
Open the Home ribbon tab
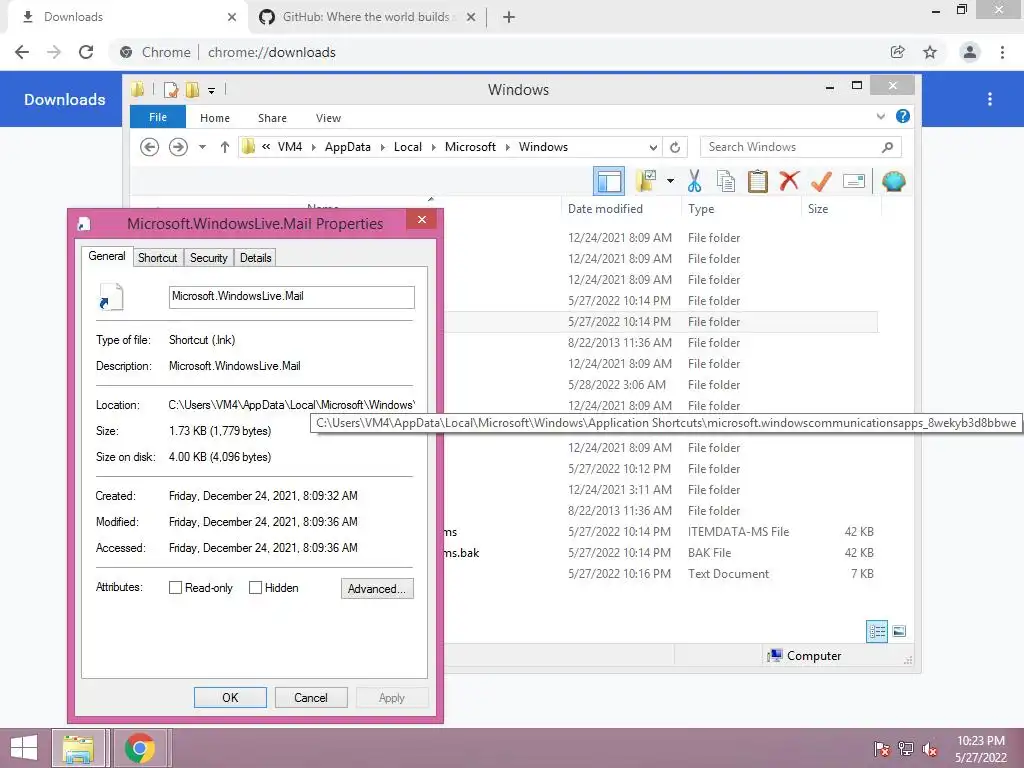[215, 118]
